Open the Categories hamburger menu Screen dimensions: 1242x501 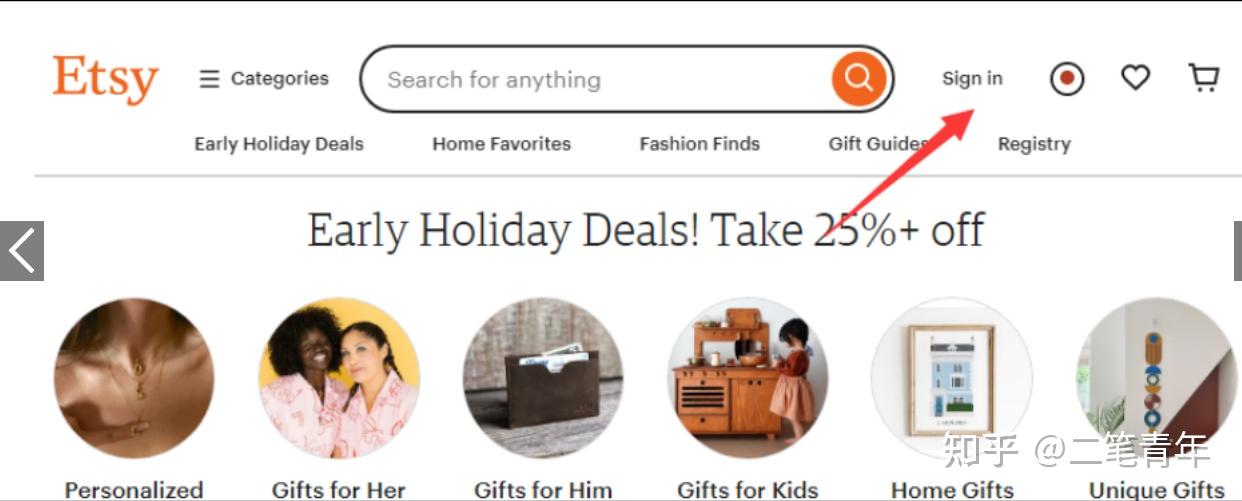(x=264, y=78)
